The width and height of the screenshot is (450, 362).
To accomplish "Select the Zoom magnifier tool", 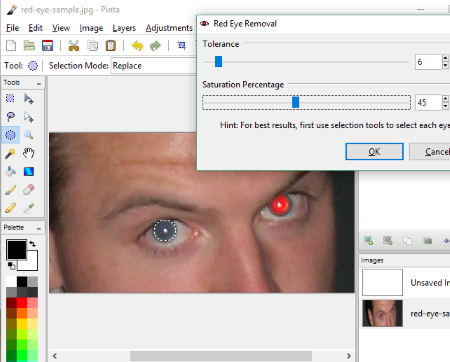I will click(x=29, y=135).
